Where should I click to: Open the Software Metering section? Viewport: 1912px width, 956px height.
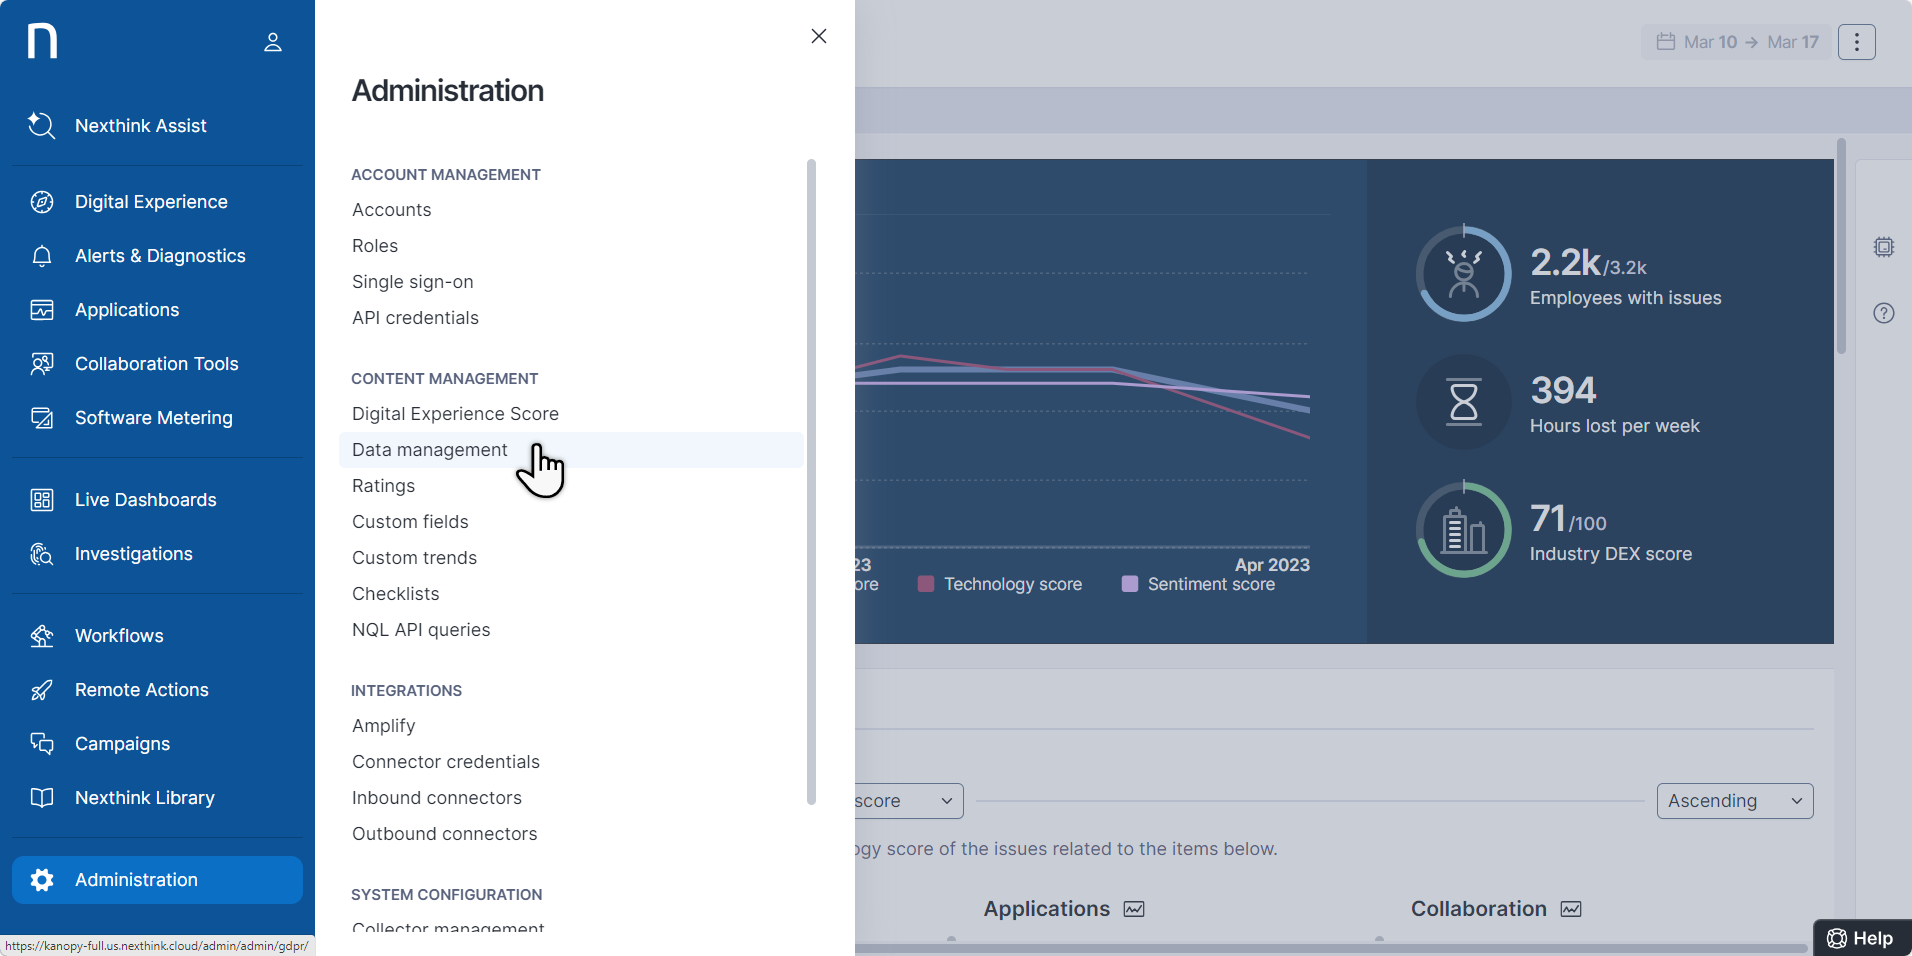pos(41,418)
